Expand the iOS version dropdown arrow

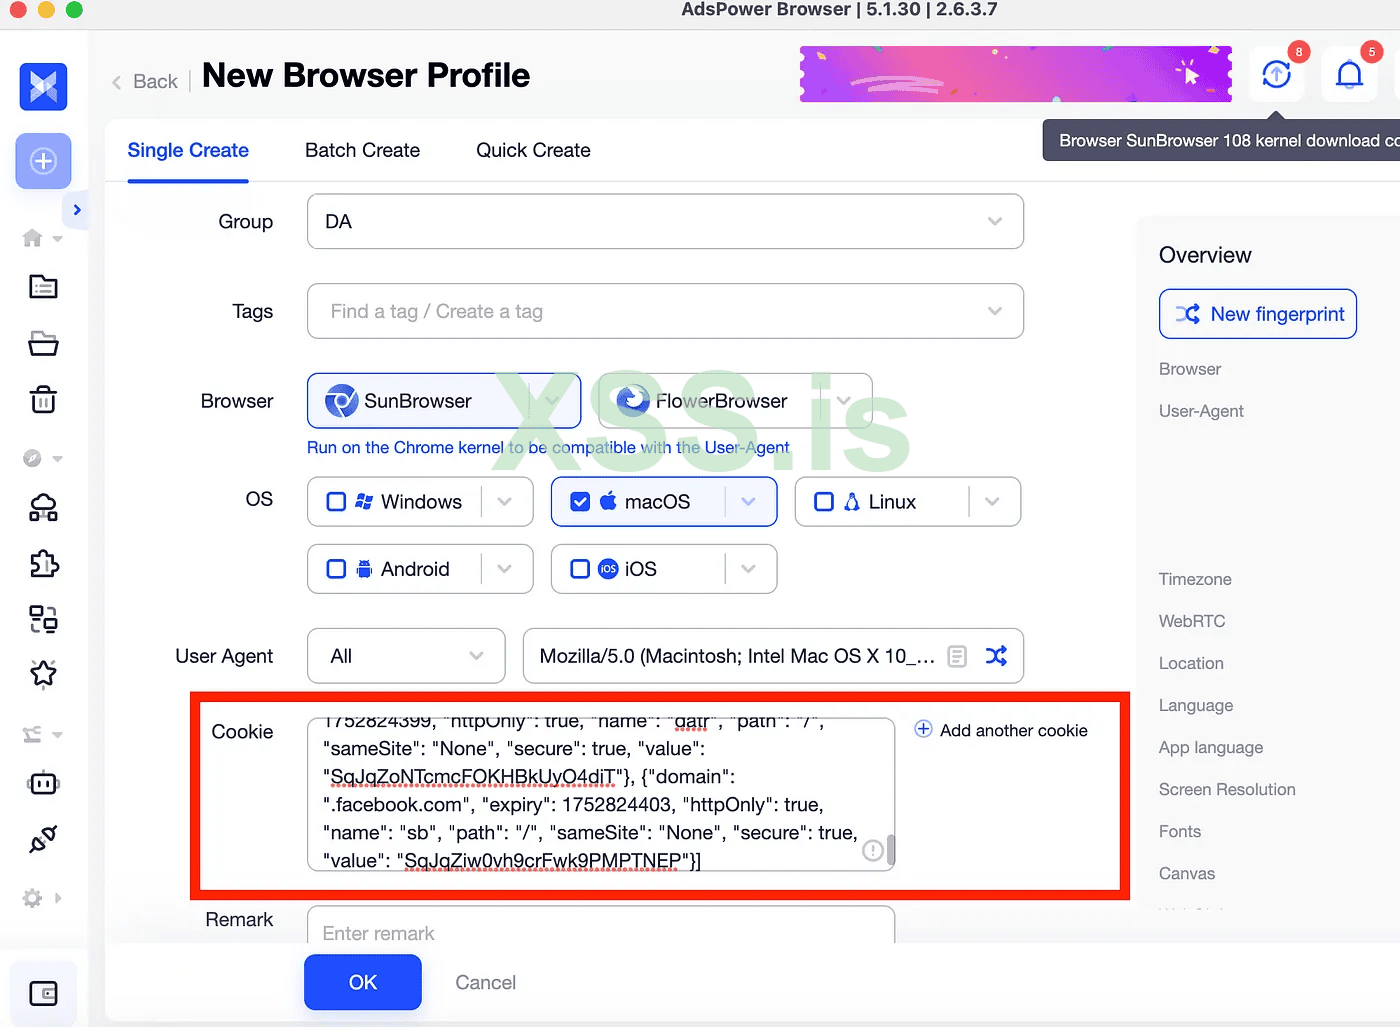click(749, 569)
